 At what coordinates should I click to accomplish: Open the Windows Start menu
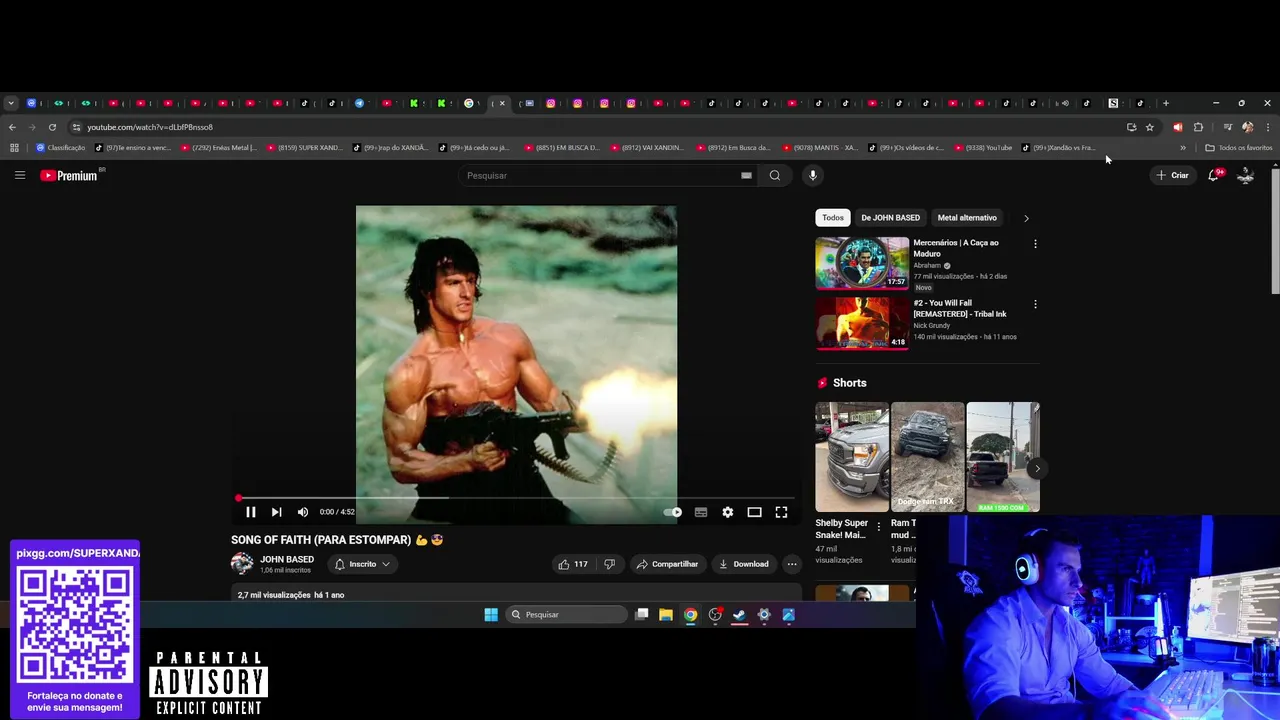coord(491,615)
